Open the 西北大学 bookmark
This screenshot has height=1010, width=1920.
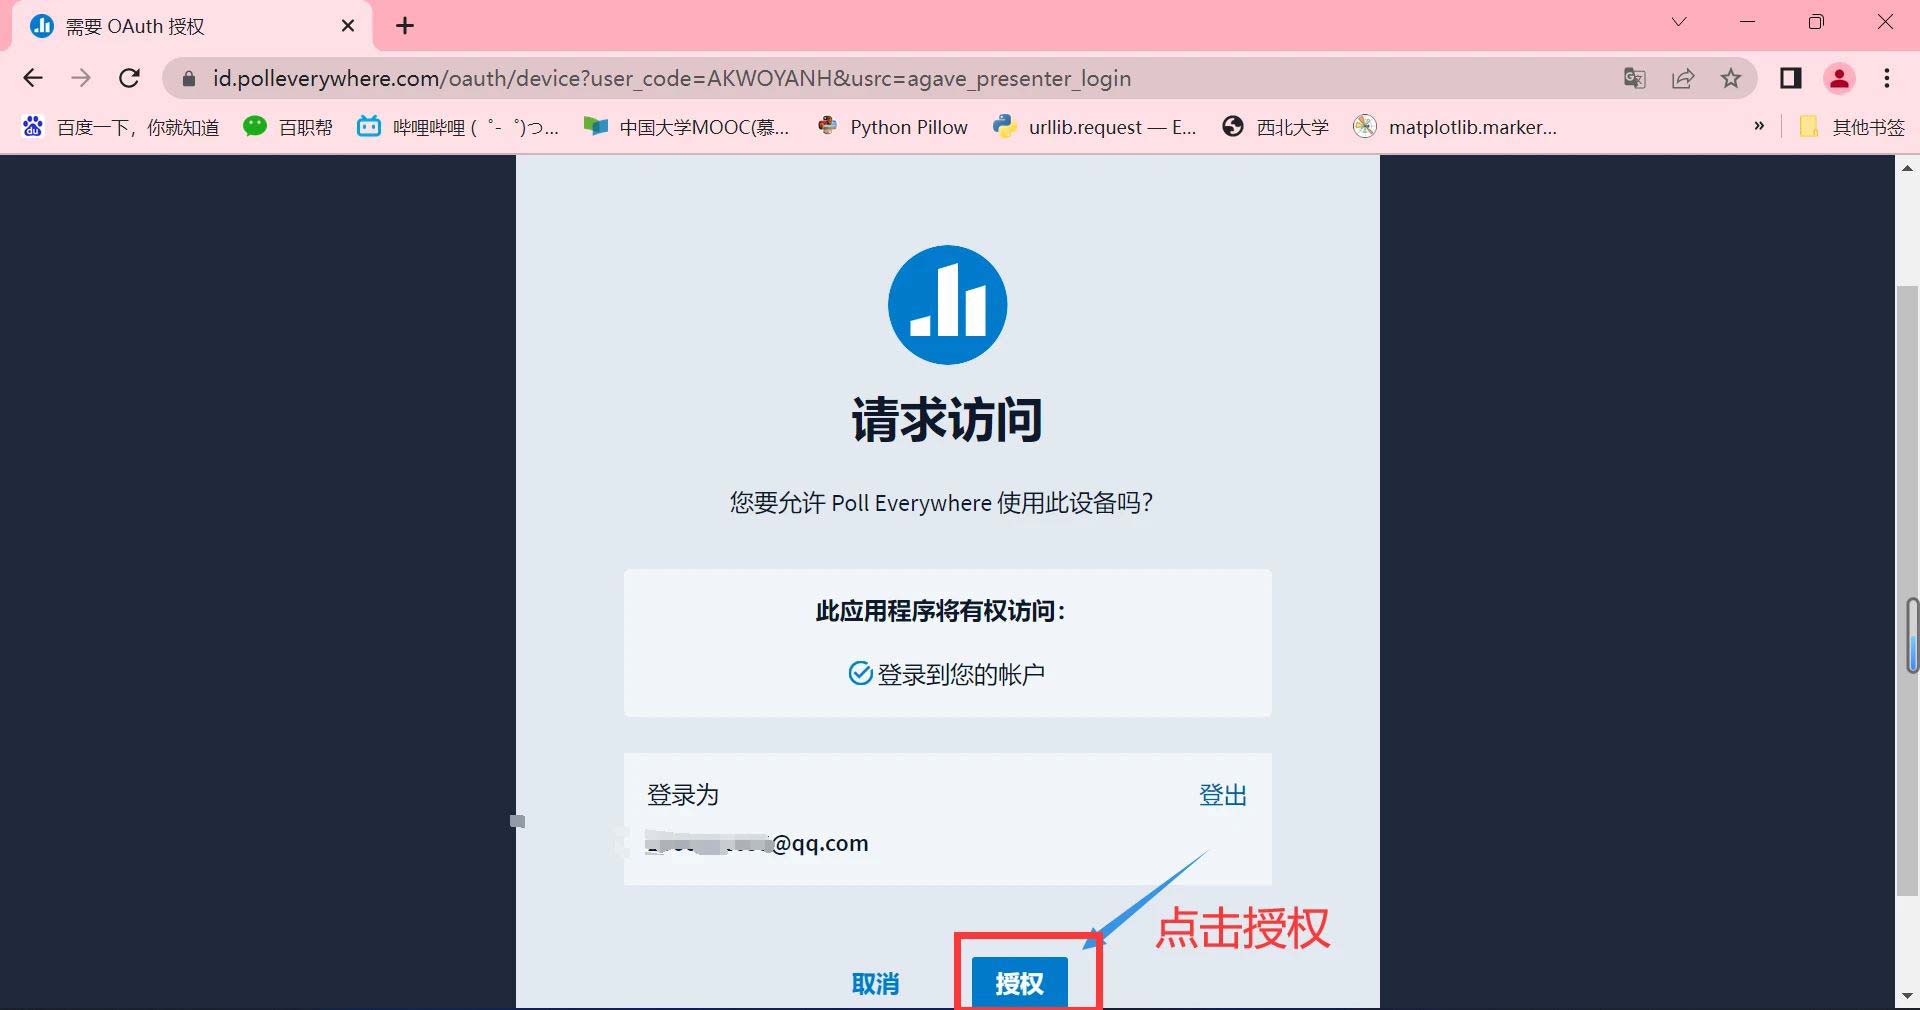pos(1276,127)
